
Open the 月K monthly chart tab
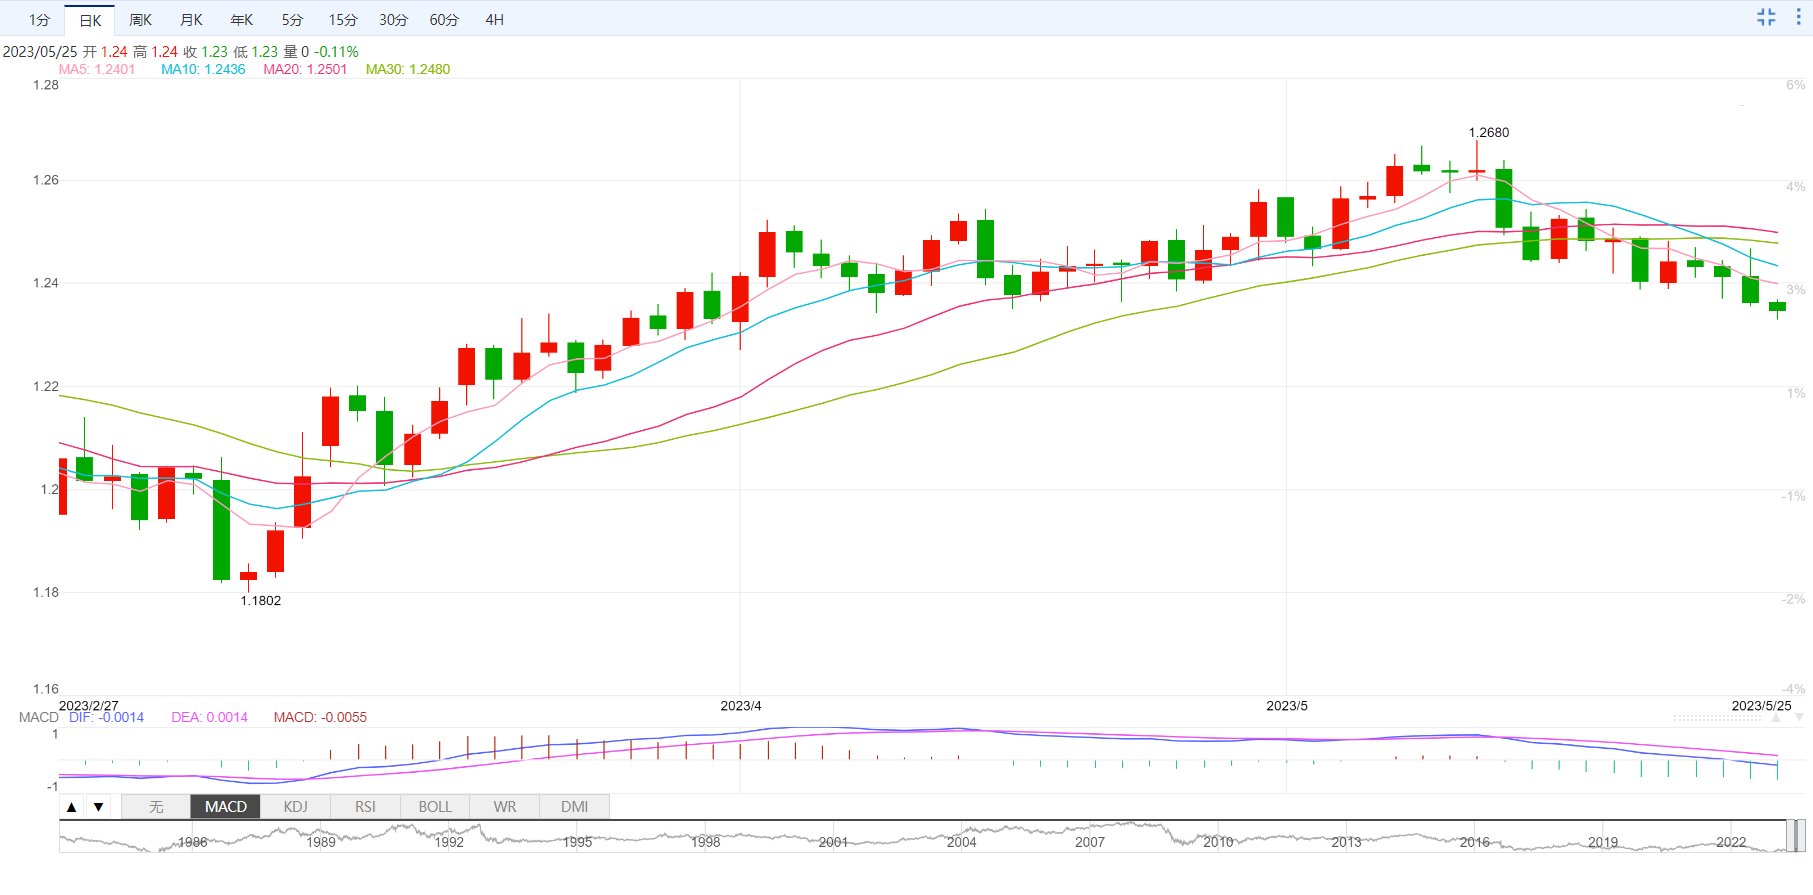pos(191,20)
